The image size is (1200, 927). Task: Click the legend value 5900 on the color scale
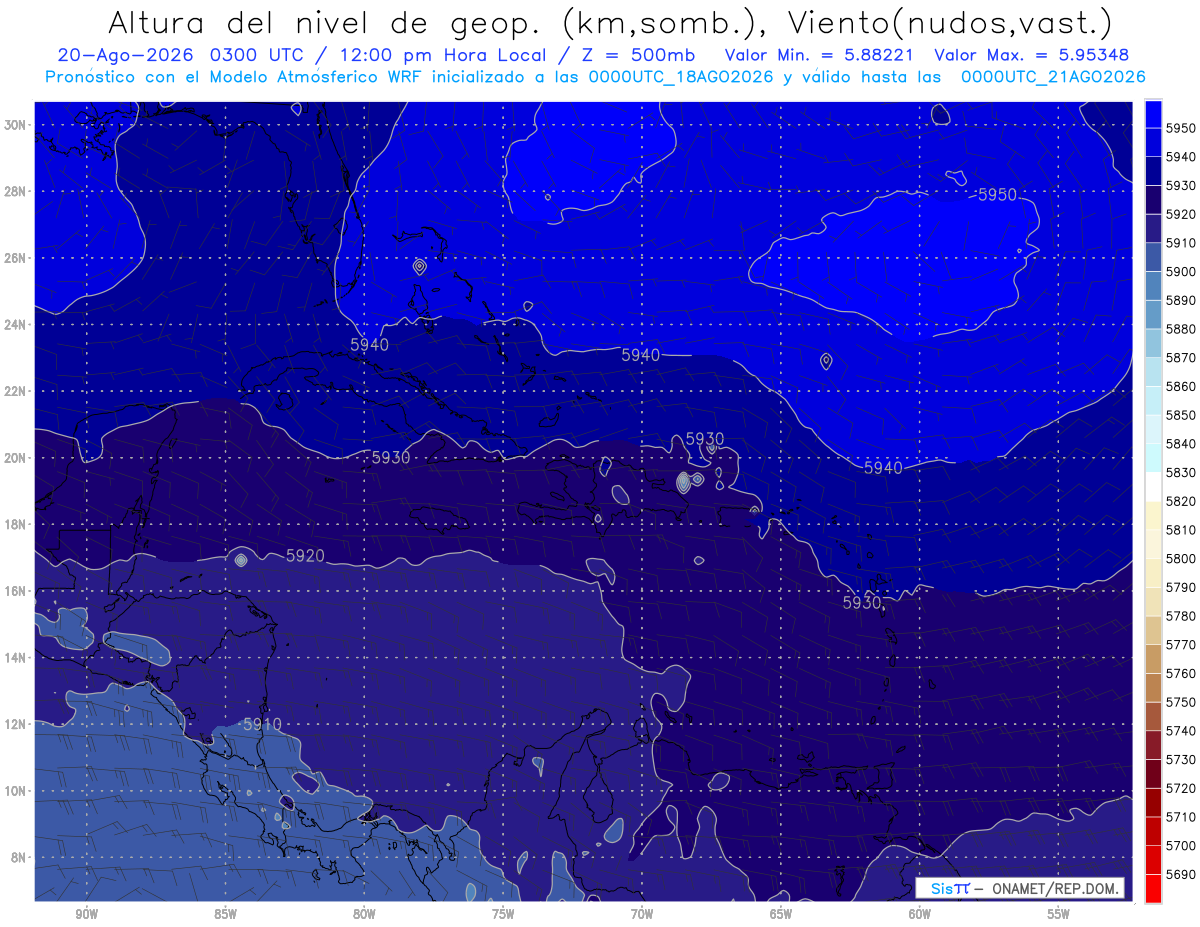coord(1180,271)
